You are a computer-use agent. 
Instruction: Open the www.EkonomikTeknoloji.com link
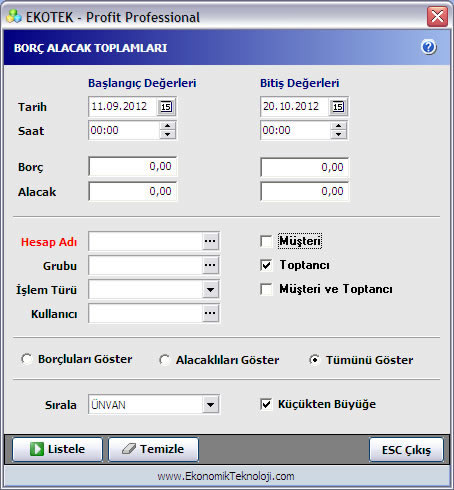coord(226,476)
